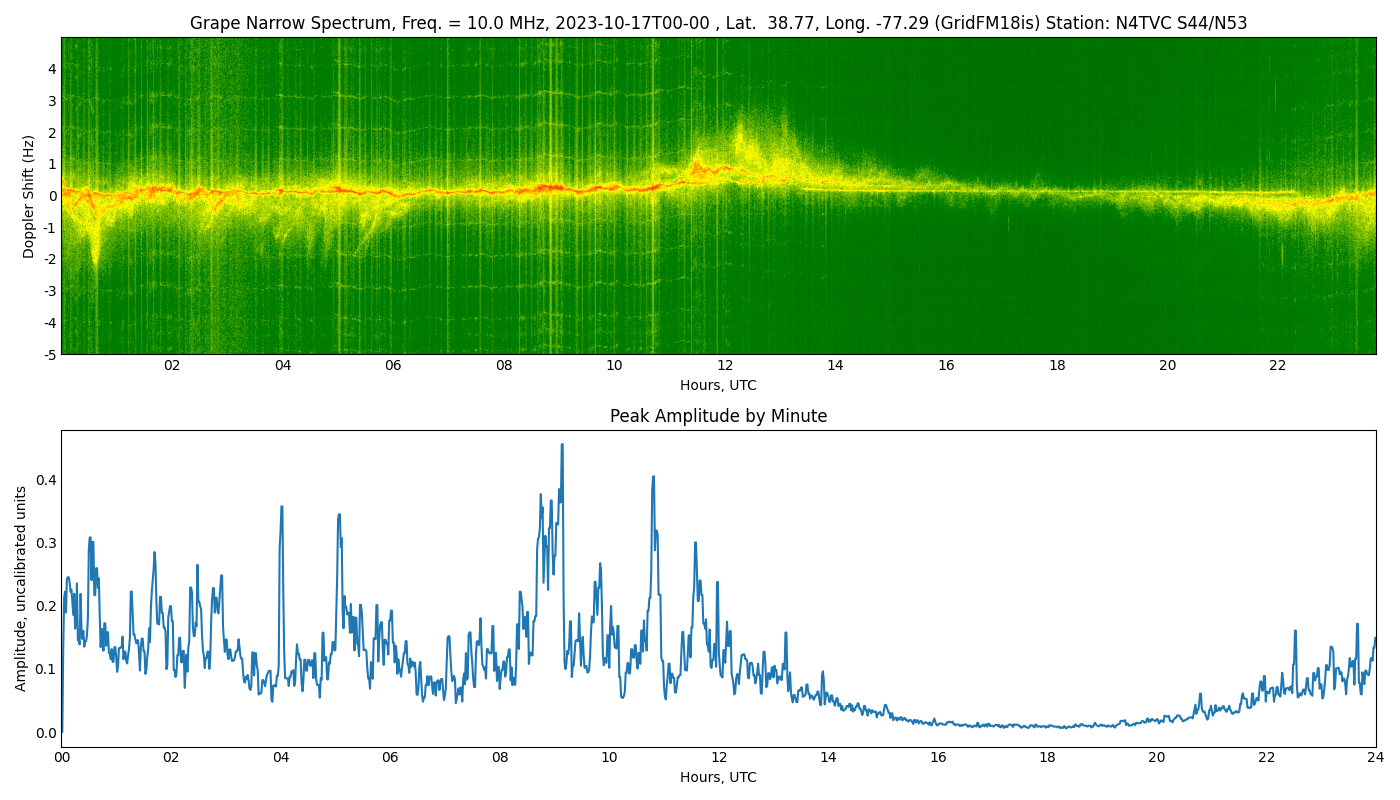Click the "Doppler Shift (Hz)" axis label
1400x800 pixels.
tap(29, 196)
